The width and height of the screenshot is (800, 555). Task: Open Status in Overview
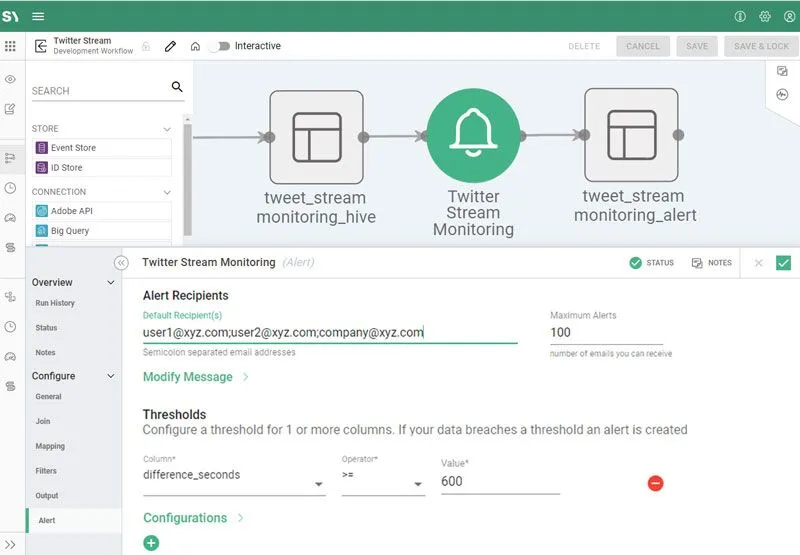pos(46,327)
